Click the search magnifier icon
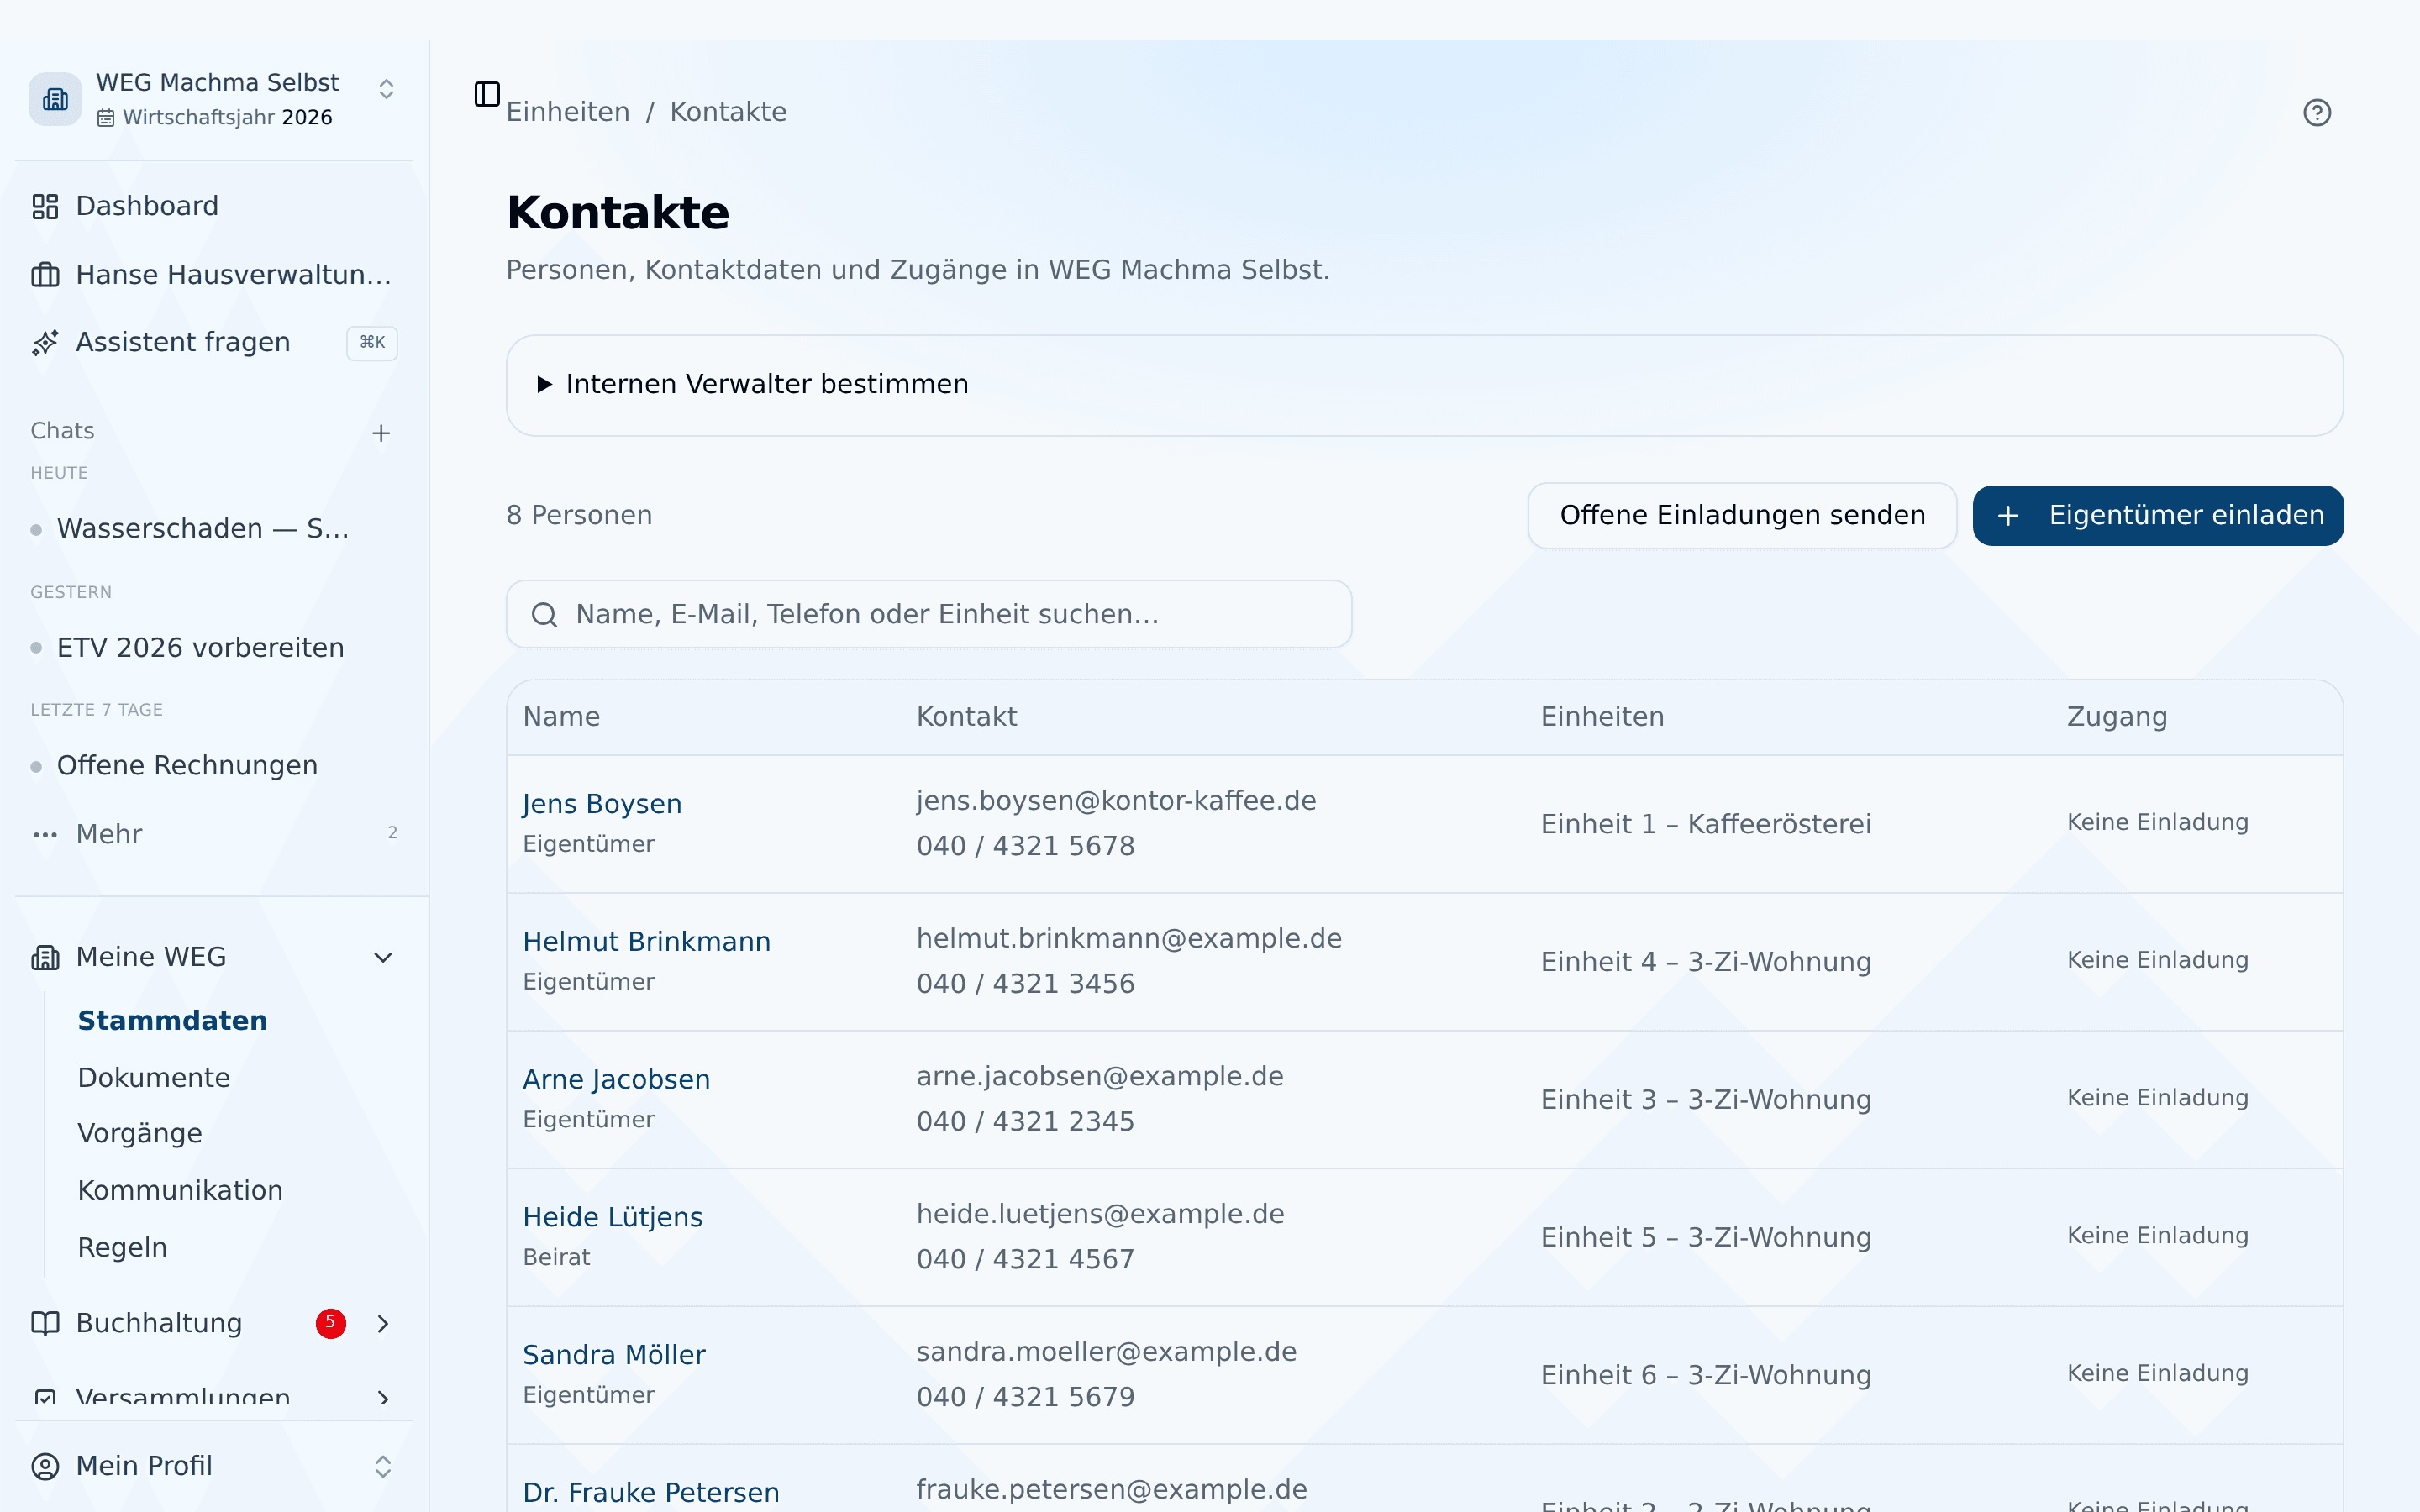Image resolution: width=2420 pixels, height=1512 pixels. coord(544,614)
